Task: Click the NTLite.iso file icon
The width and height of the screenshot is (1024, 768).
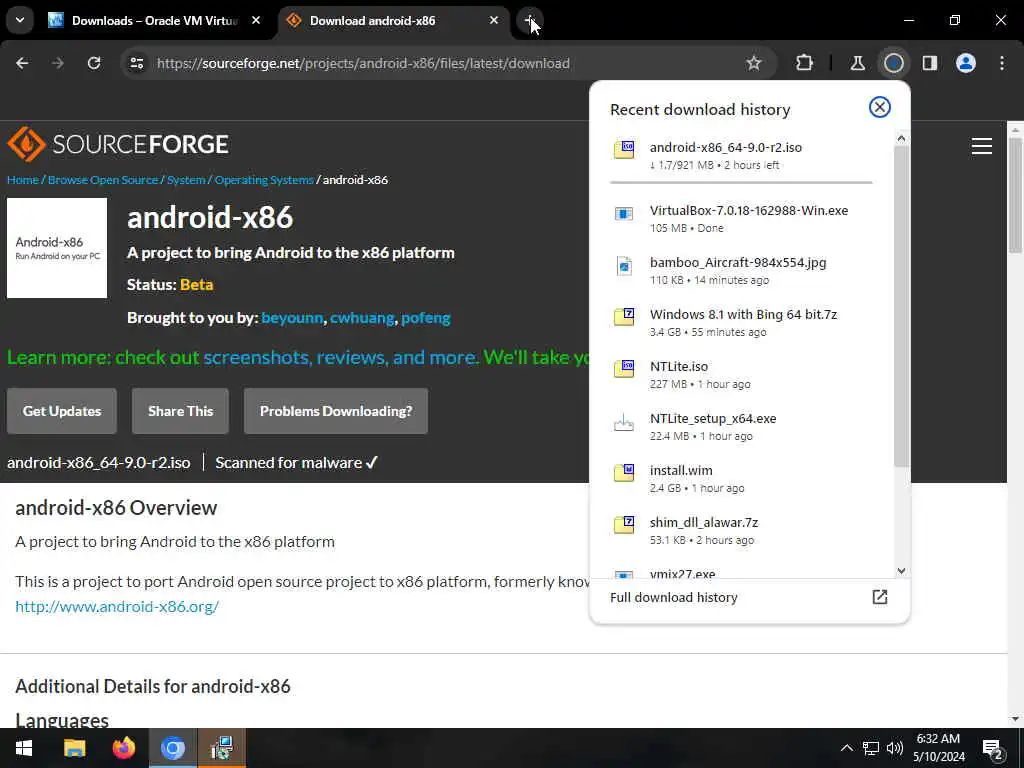Action: 624,369
